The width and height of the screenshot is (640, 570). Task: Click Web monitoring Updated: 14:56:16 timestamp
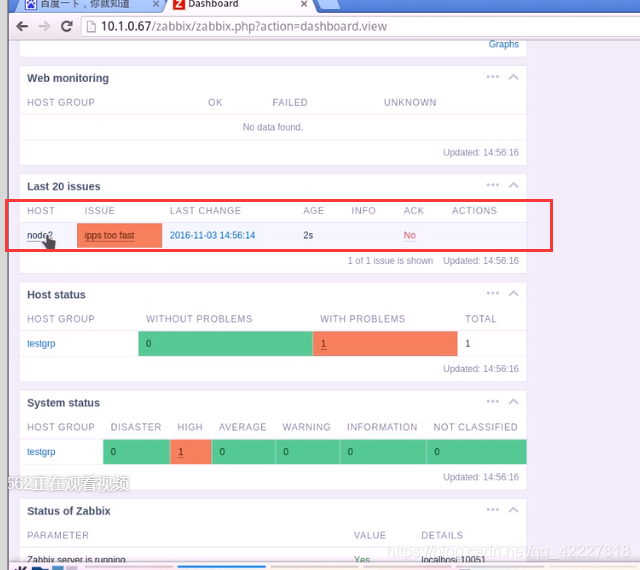coord(481,152)
